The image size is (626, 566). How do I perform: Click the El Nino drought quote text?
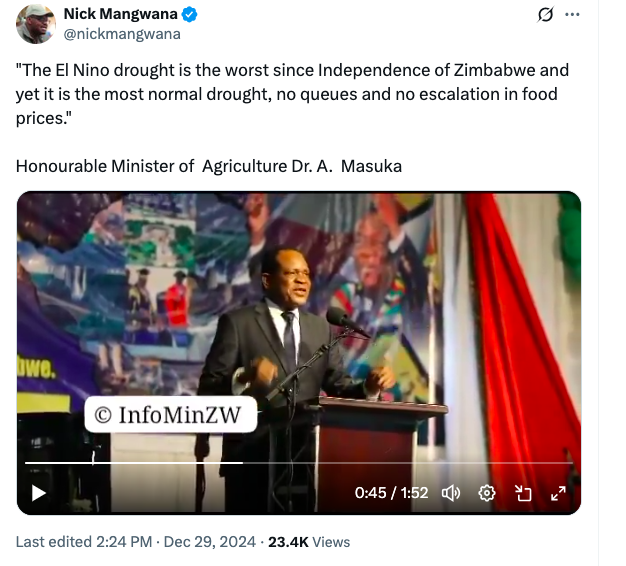pyautogui.click(x=290, y=94)
